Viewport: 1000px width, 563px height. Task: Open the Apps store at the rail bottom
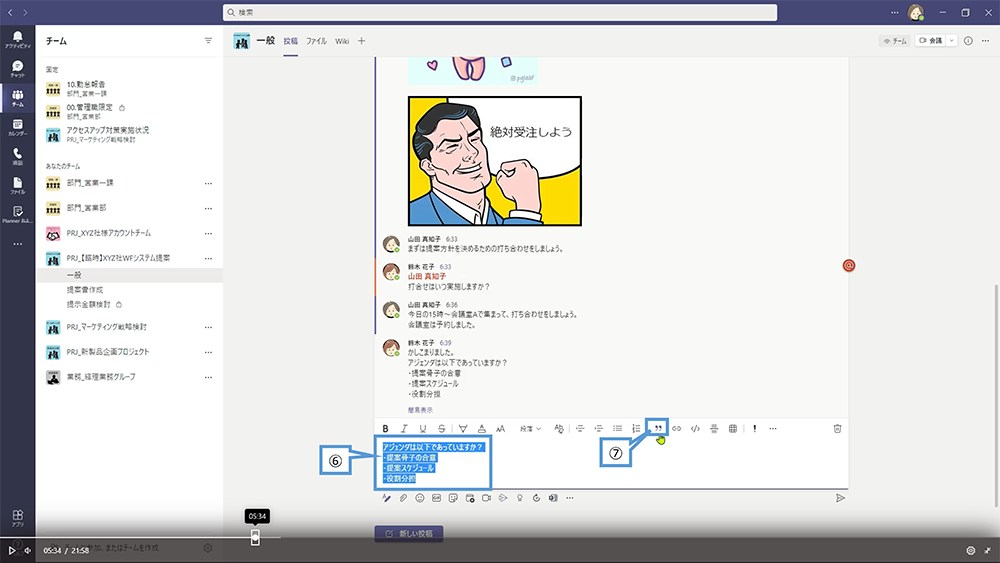[17, 517]
